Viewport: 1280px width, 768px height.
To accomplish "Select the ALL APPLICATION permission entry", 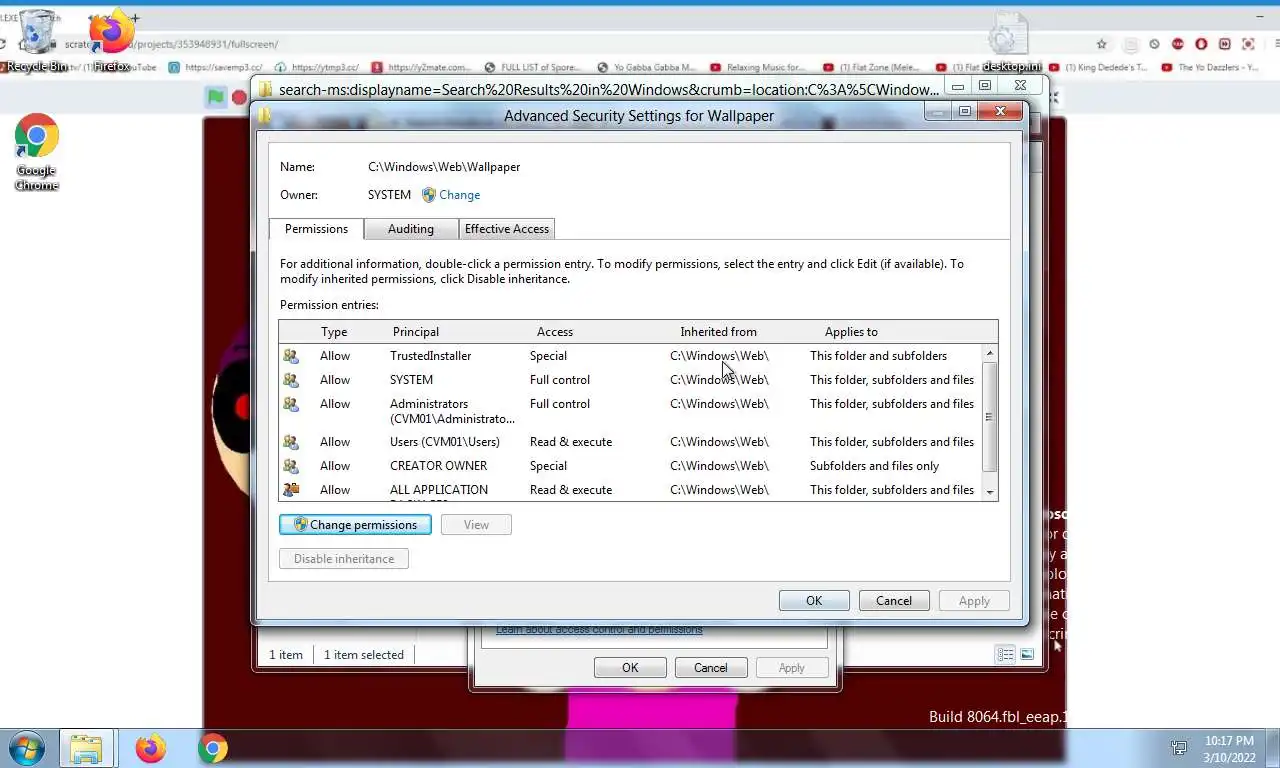I will [x=631, y=490].
